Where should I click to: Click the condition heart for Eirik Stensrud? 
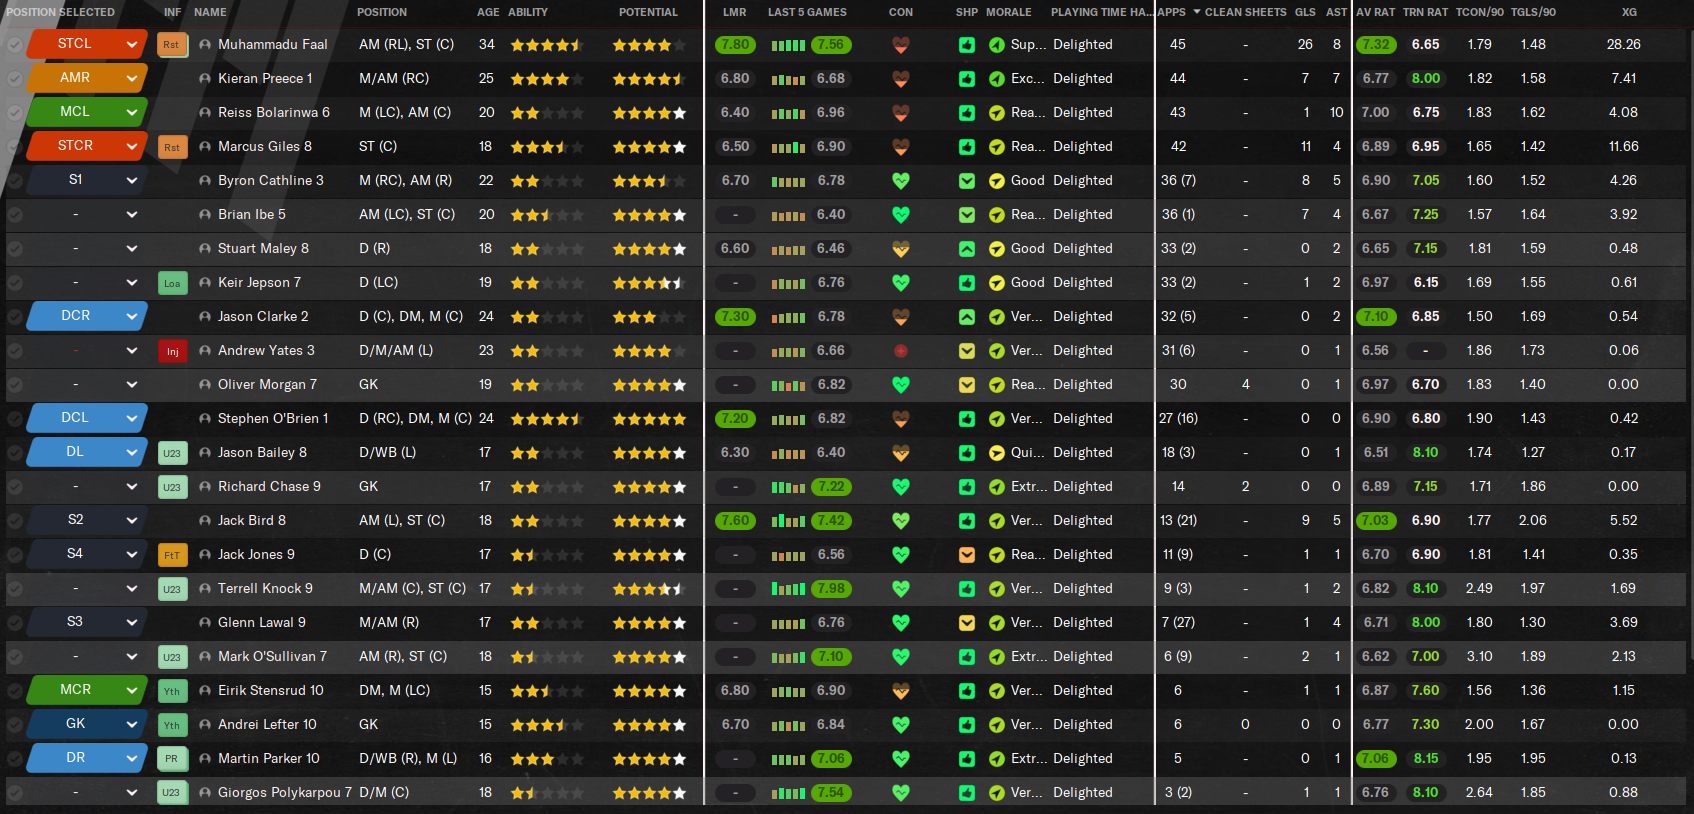pyautogui.click(x=901, y=691)
